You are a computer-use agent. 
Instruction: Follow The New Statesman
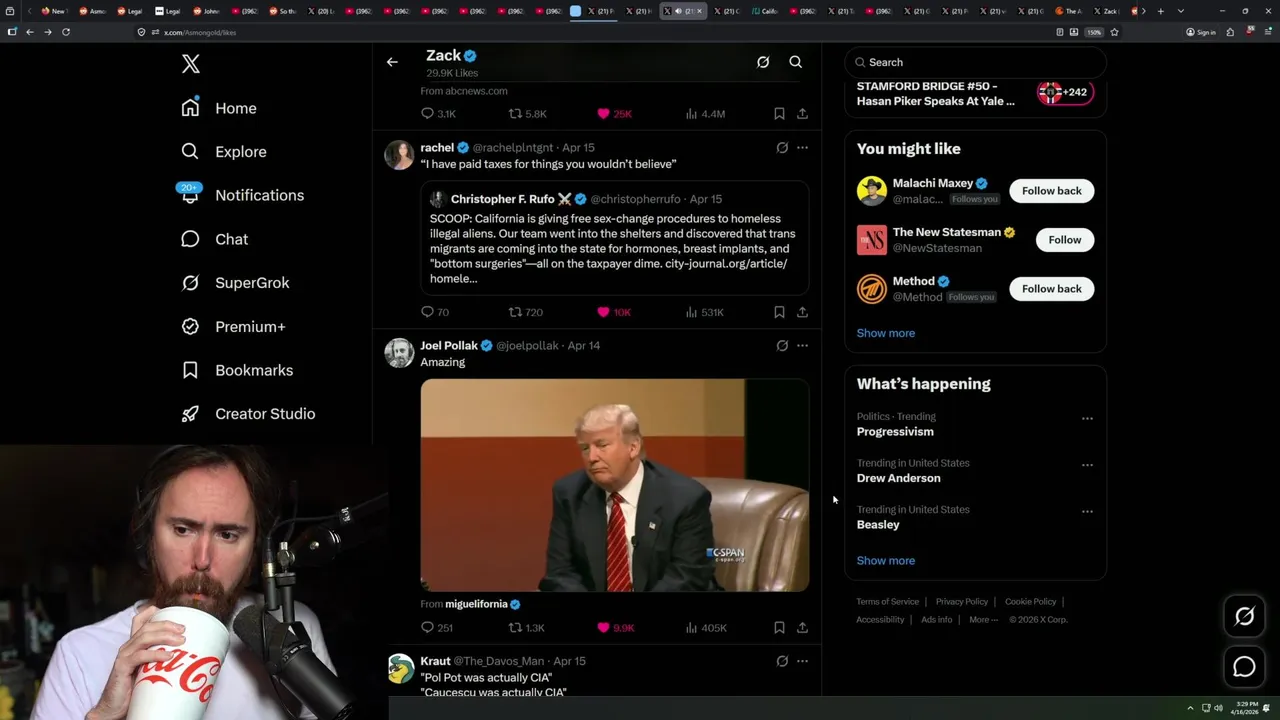tap(1065, 240)
